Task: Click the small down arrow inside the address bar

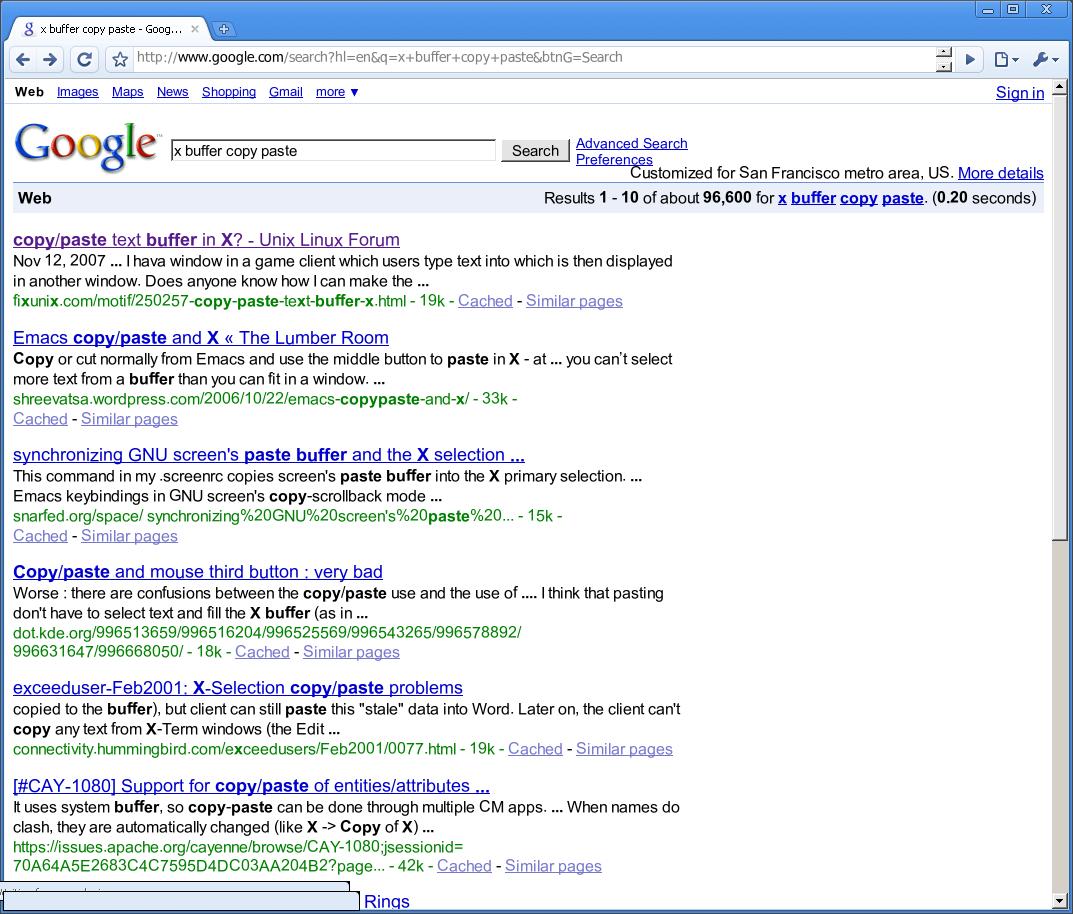Action: tap(944, 66)
